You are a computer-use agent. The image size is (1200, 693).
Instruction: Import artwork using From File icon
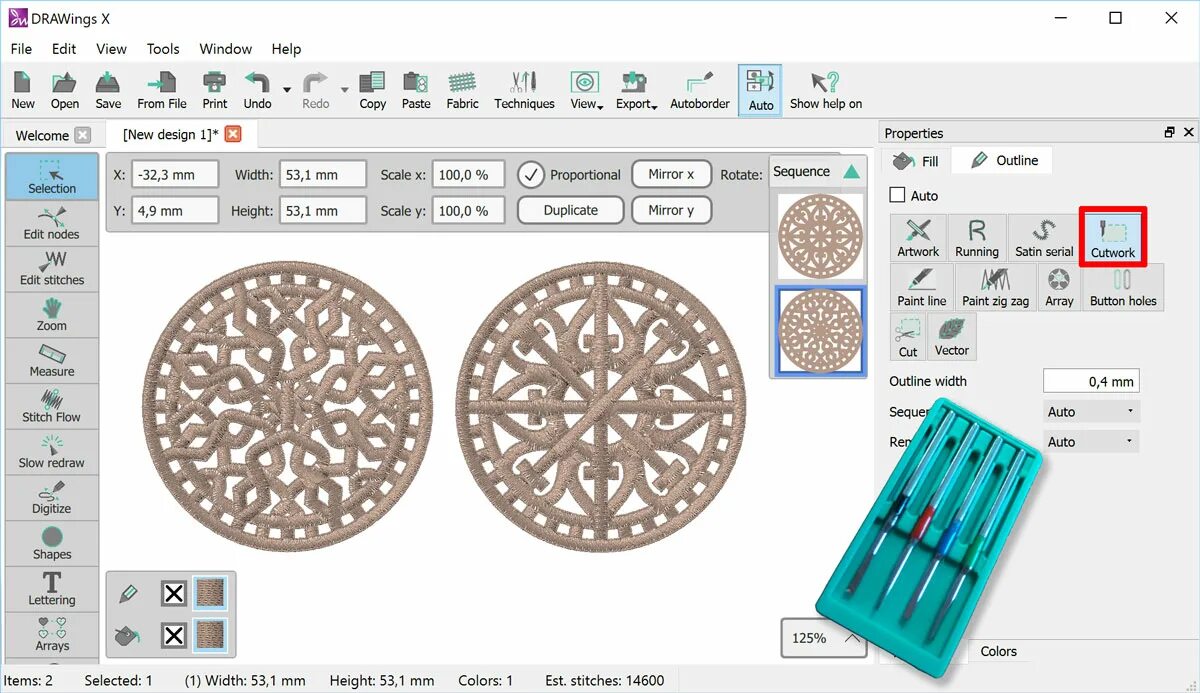click(x=162, y=91)
